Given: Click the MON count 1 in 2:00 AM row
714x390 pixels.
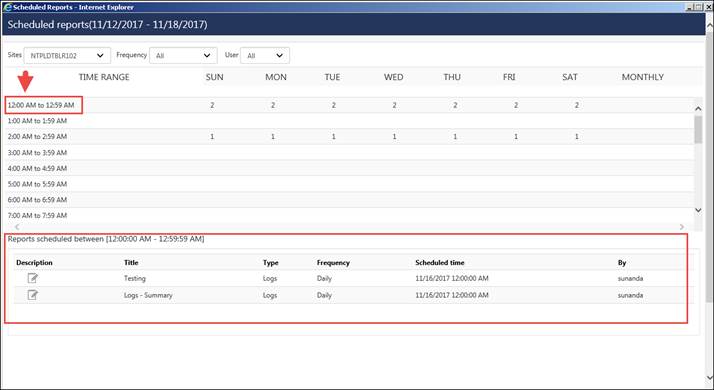Looking at the screenshot, I should coord(273,137).
